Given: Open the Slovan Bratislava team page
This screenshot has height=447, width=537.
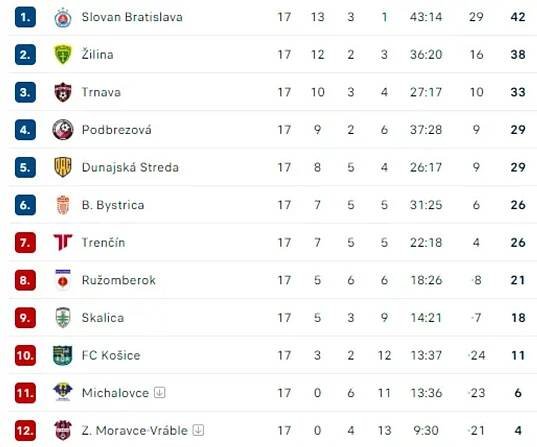Looking at the screenshot, I should pos(132,17).
